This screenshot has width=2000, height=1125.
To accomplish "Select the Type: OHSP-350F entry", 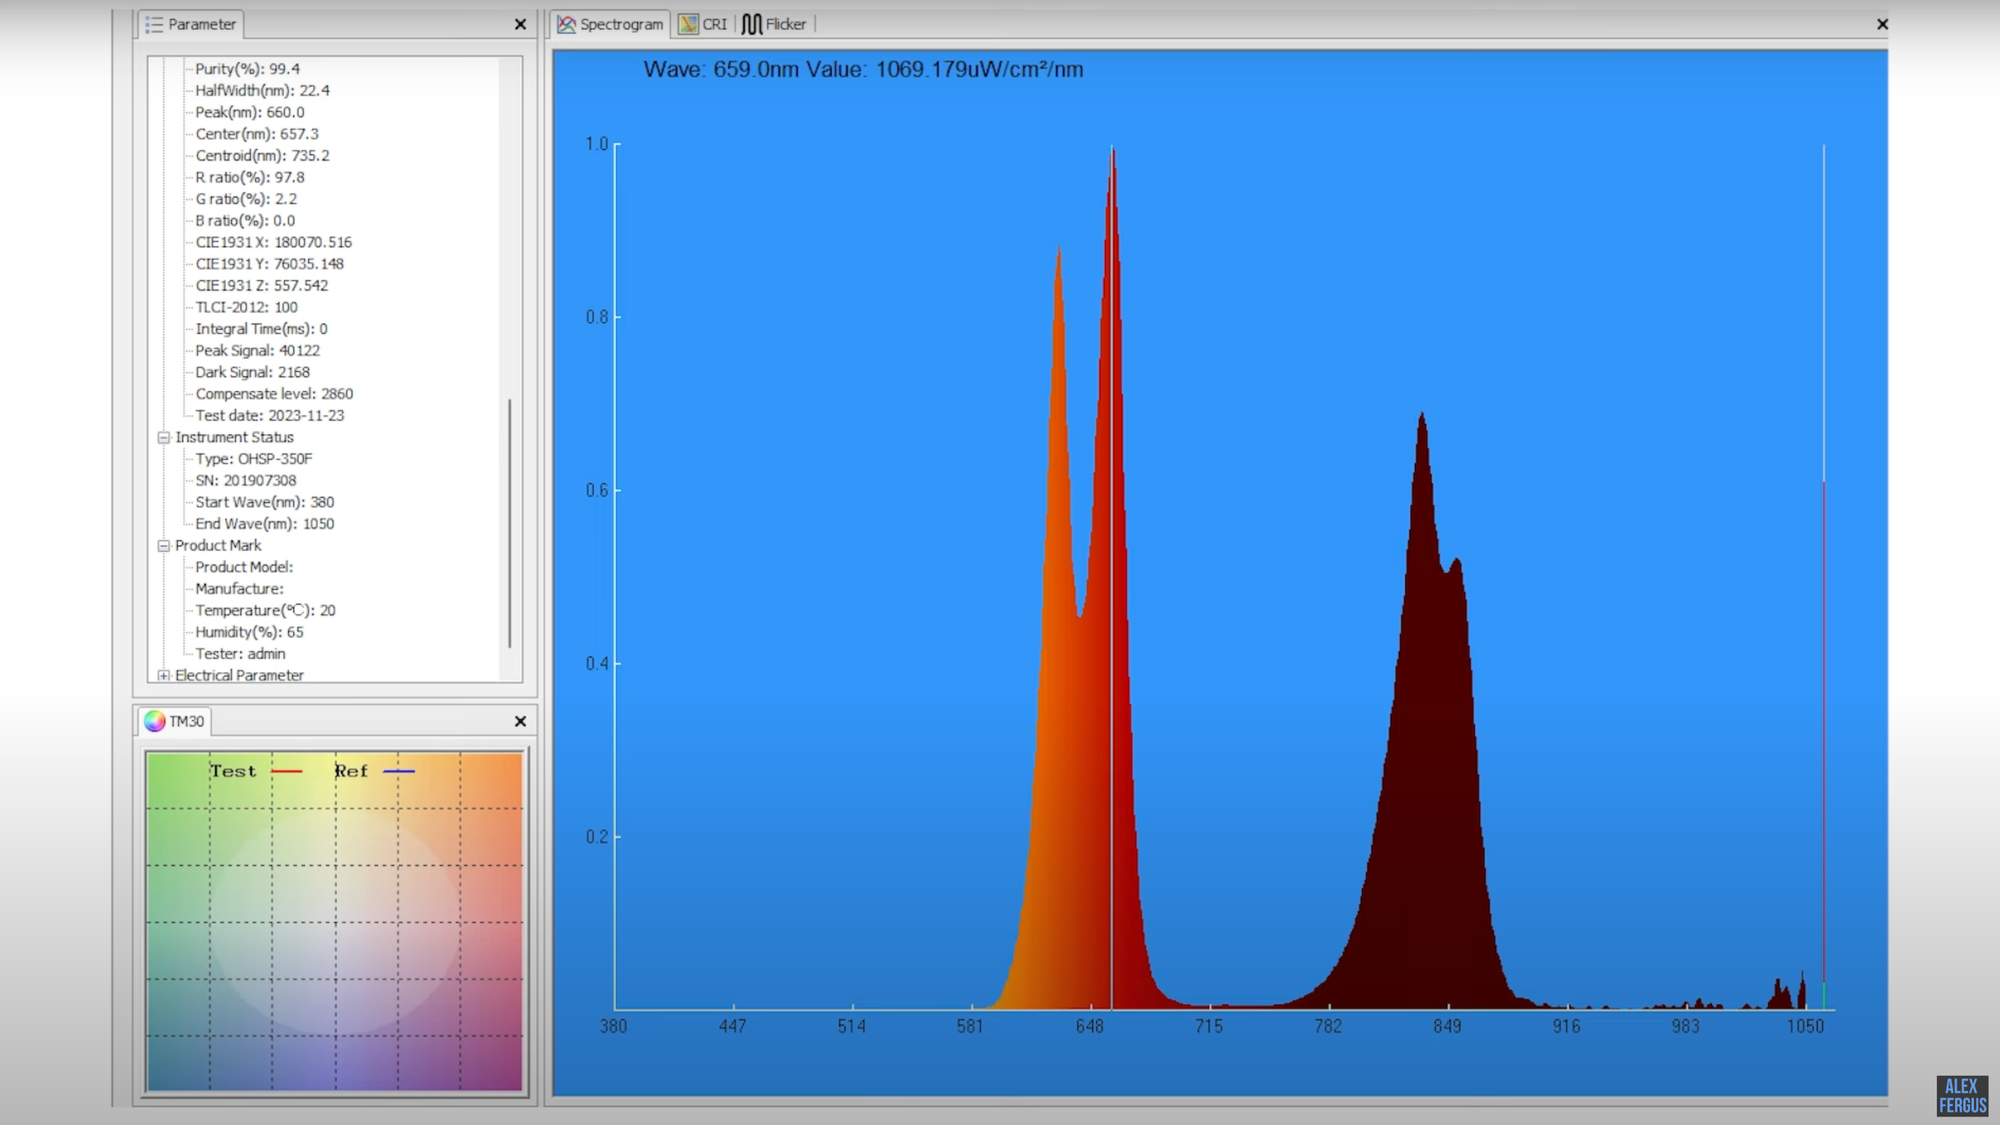I will coord(254,459).
